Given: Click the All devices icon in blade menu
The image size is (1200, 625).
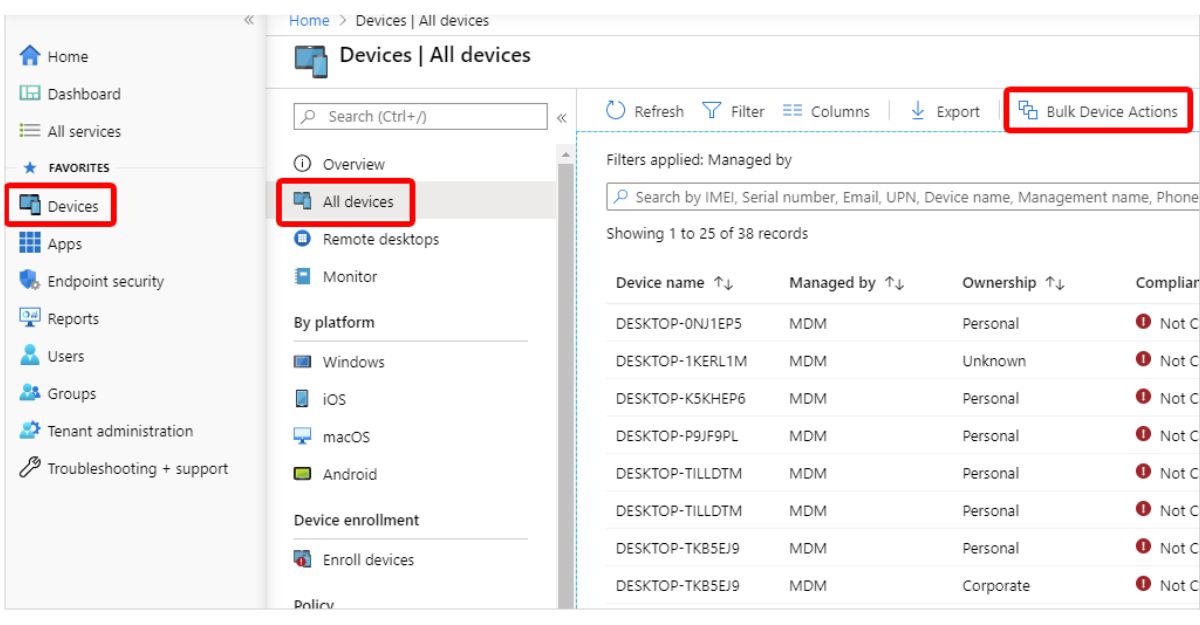Looking at the screenshot, I should [x=303, y=202].
